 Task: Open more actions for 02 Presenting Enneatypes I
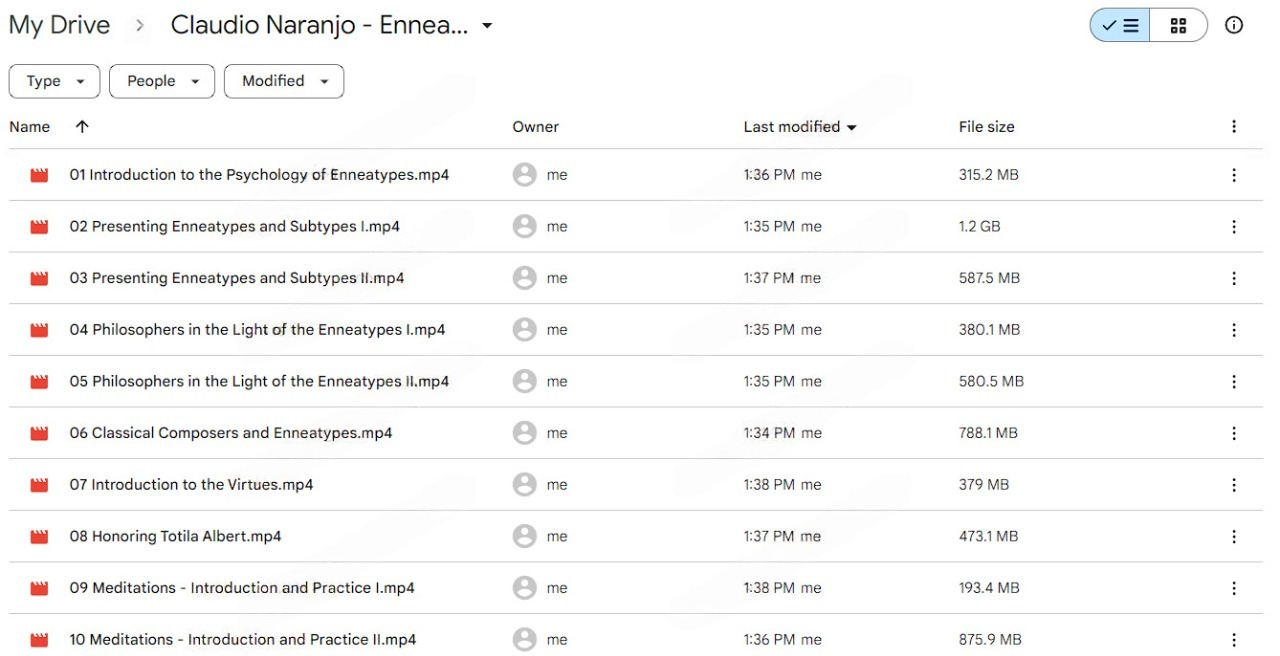point(1234,227)
